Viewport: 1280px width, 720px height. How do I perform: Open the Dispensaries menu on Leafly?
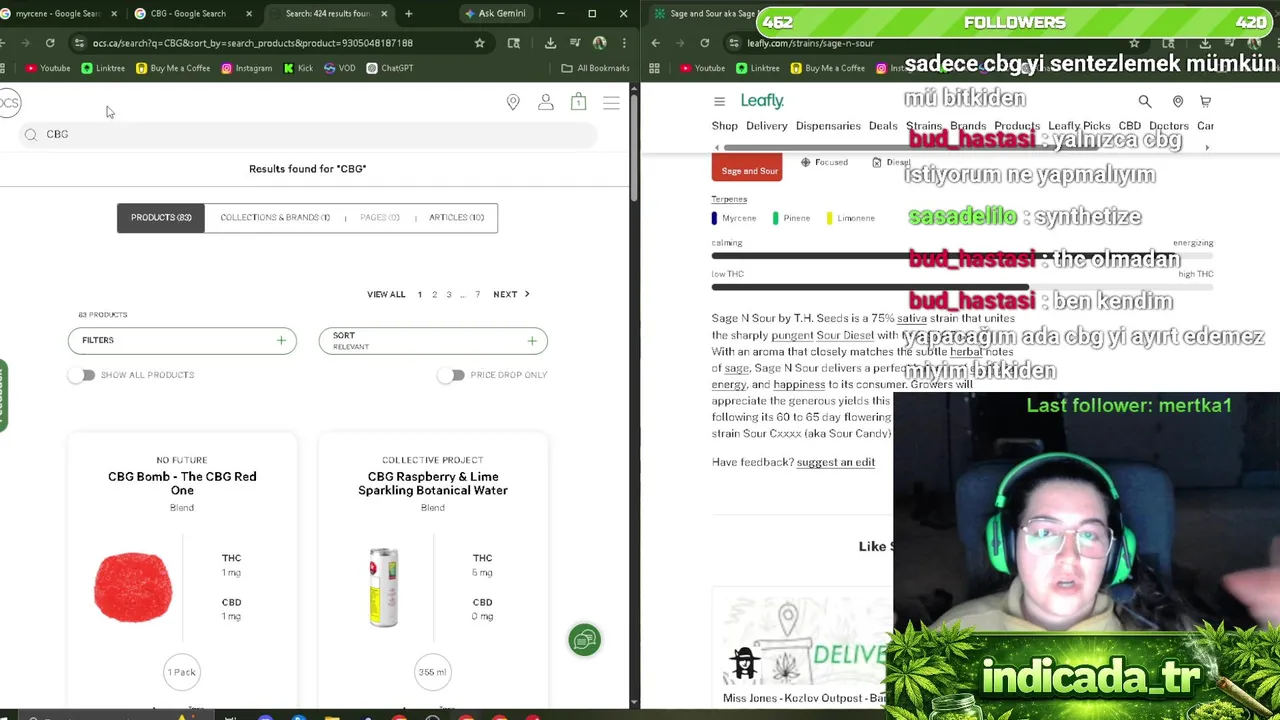pos(828,126)
